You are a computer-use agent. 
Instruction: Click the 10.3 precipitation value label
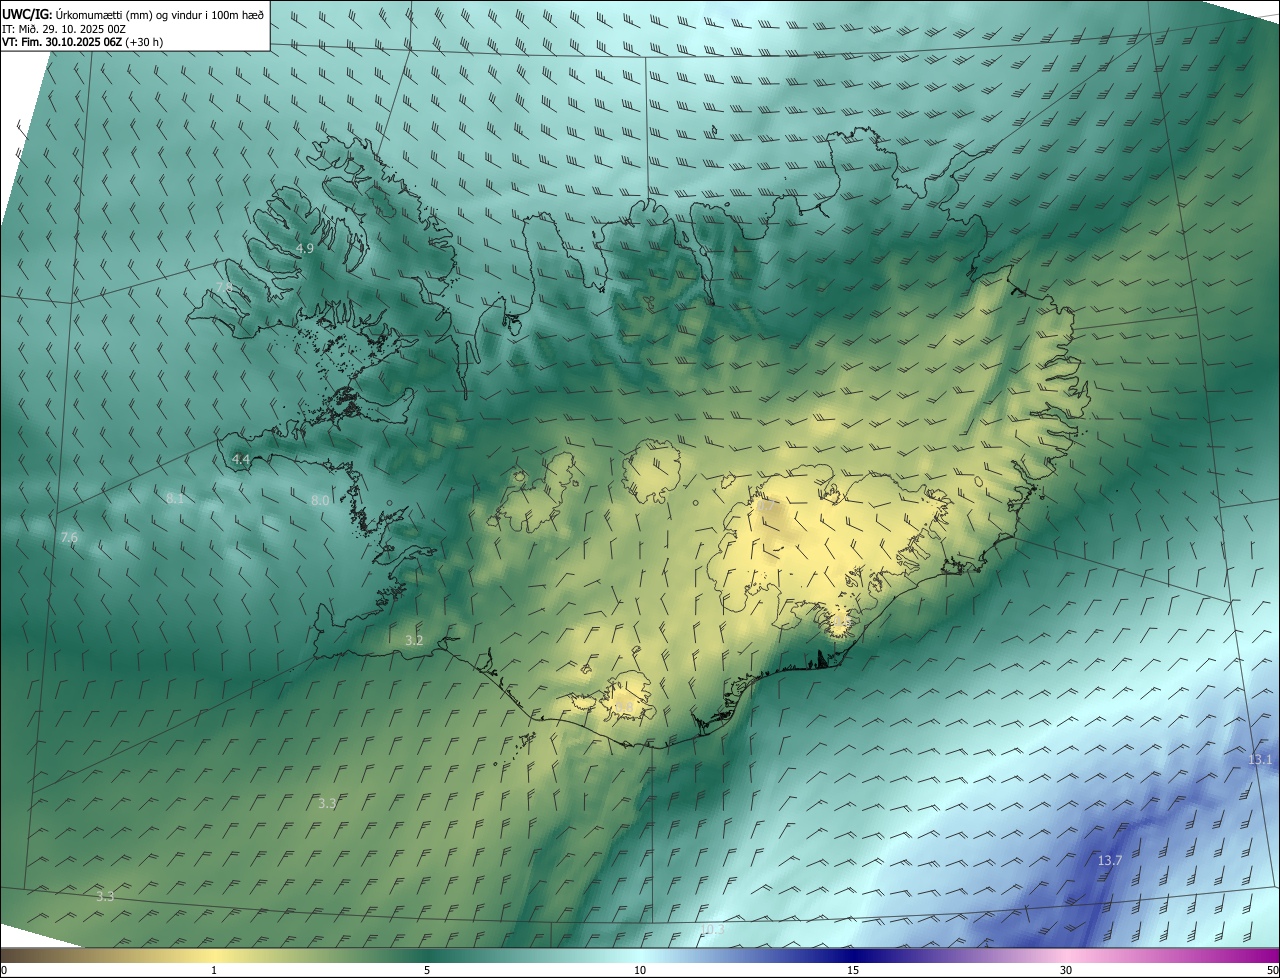coord(711,930)
